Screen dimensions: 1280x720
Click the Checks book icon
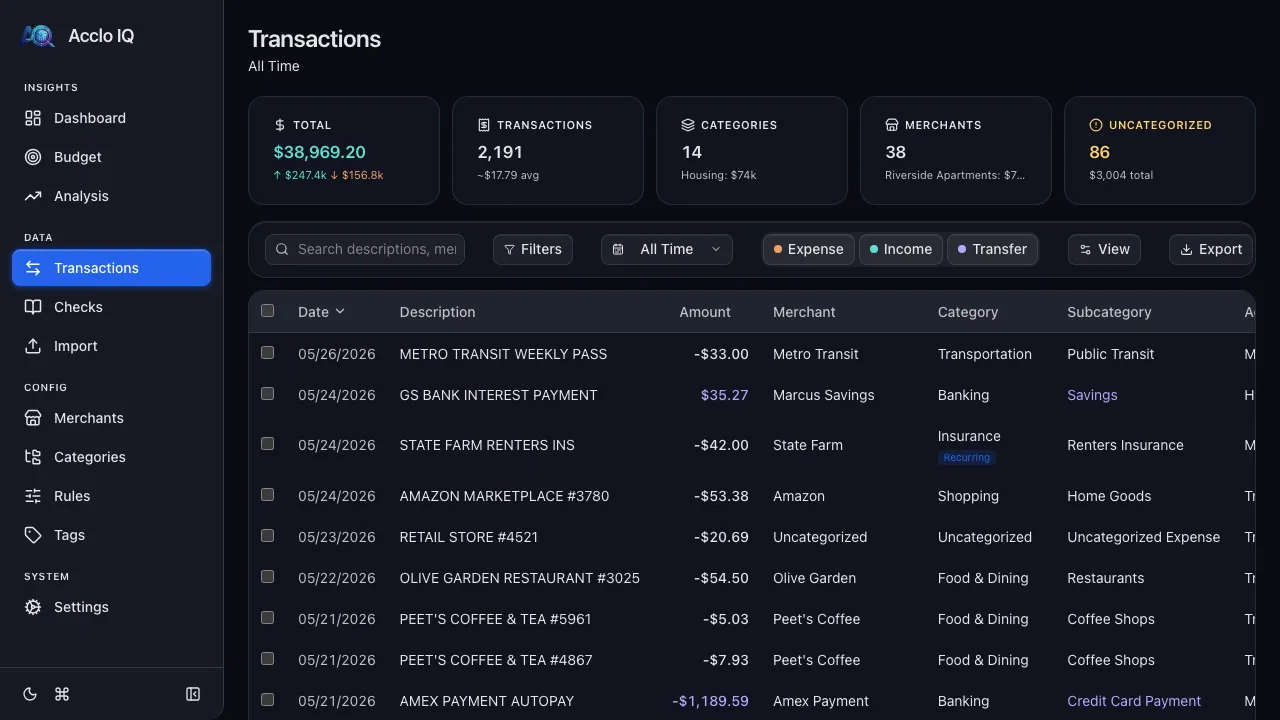(33, 307)
